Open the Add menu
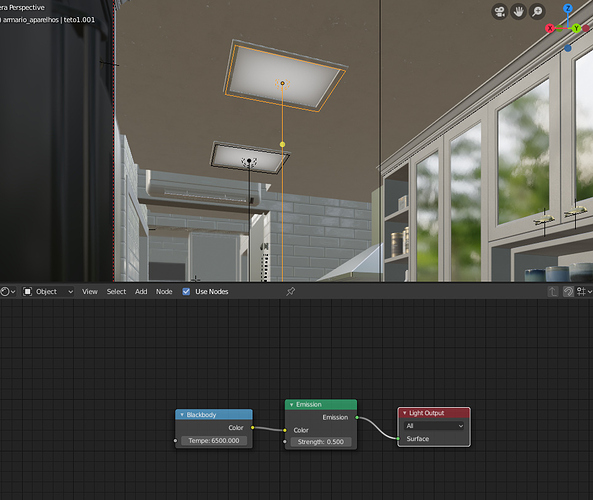This screenshot has width=593, height=500. coord(141,292)
